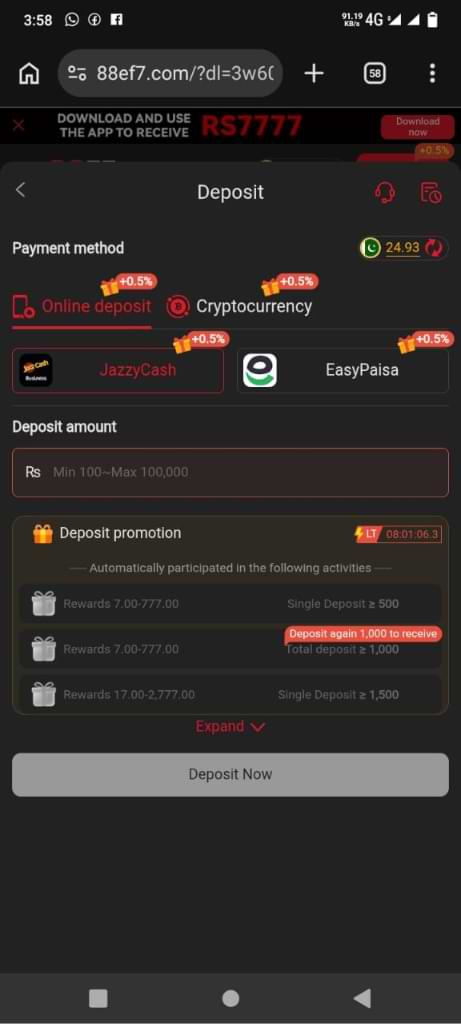Tap the Android back navigation triangle
The image size is (461, 1024).
click(362, 998)
